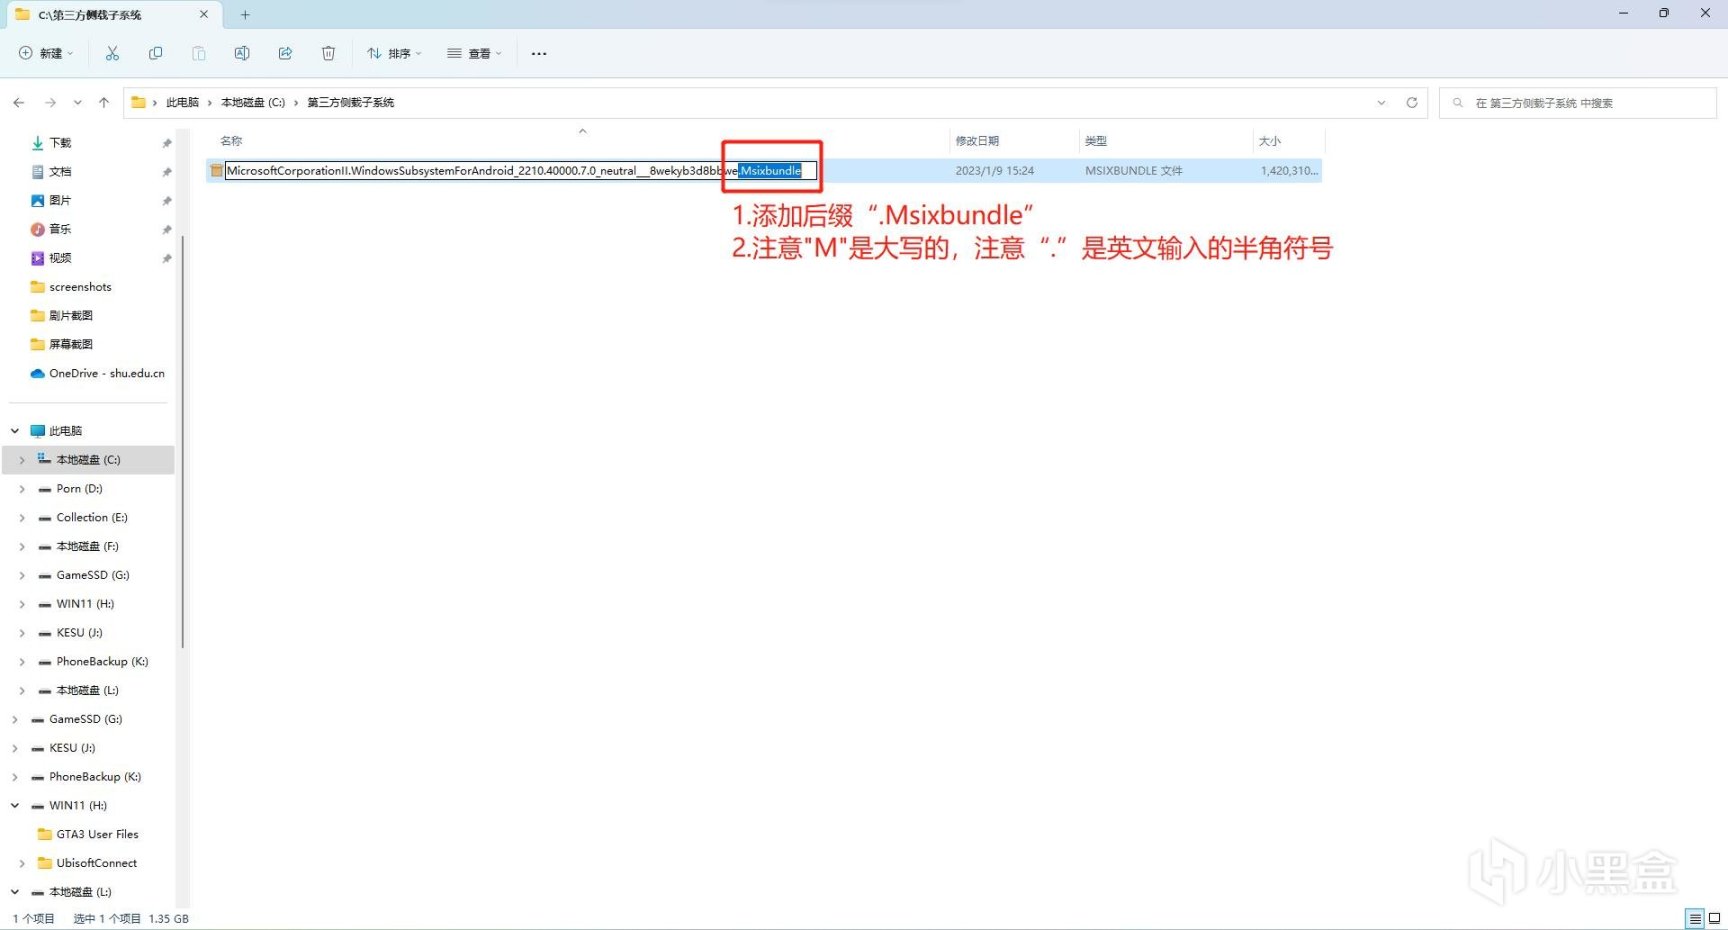
Task: Go up one folder level
Action: point(104,102)
